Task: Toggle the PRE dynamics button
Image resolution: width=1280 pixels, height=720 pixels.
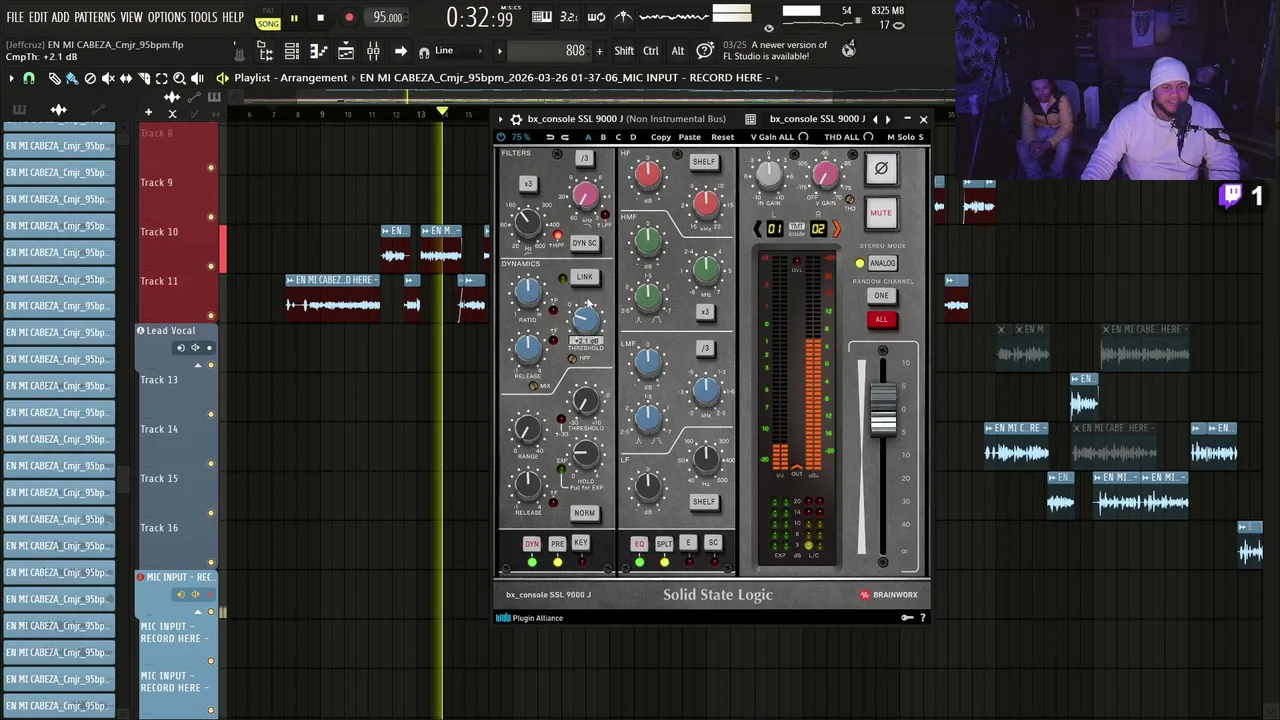Action: tap(557, 544)
